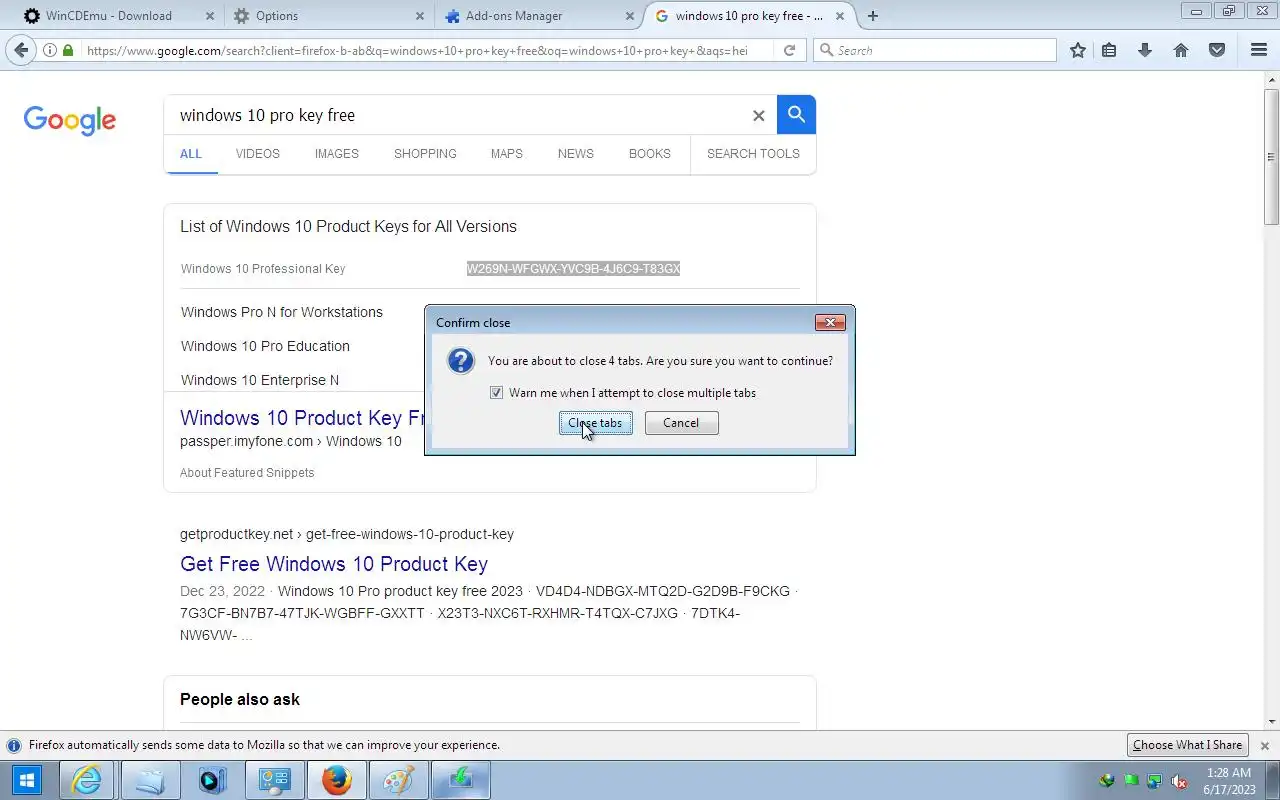This screenshot has width=1280, height=800.
Task: Click the highlighted Windows 10 Professional key text
Action: 573,269
